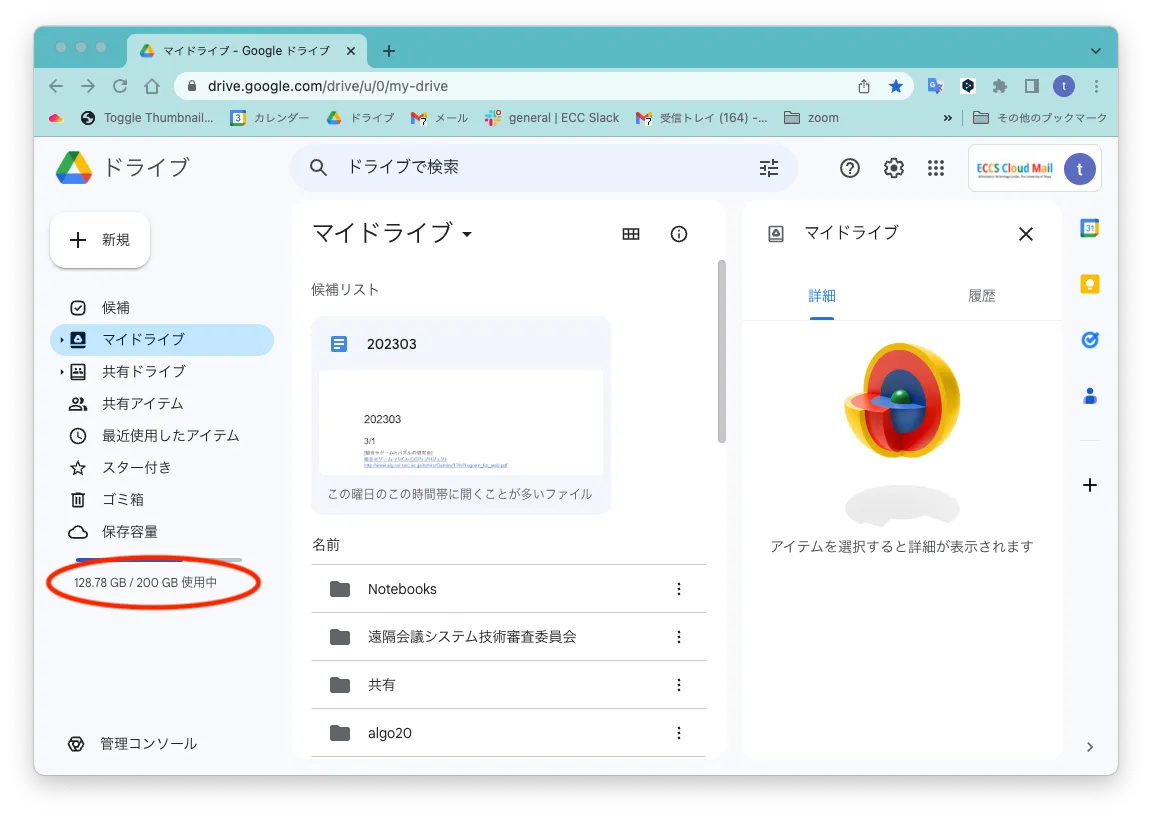
Task: Select the 詳細 tab
Action: [x=822, y=296]
